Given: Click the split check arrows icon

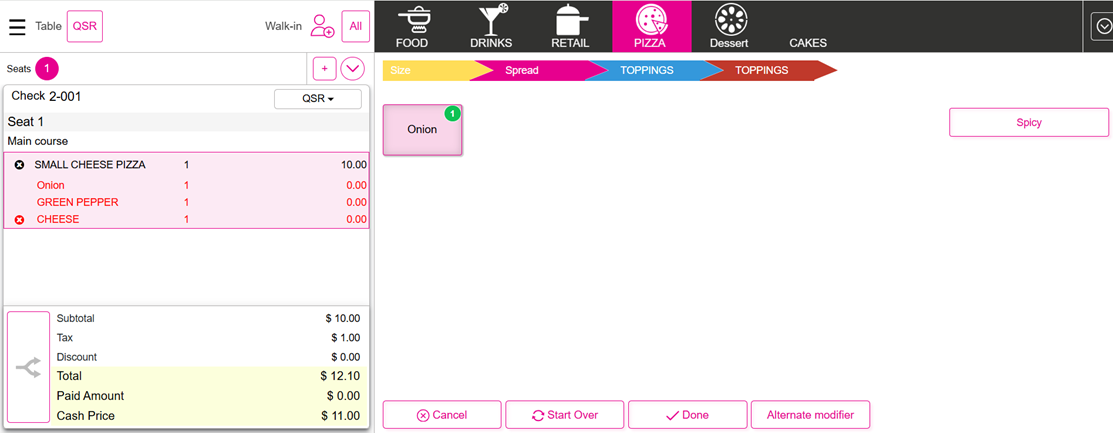Looking at the screenshot, I should [28, 367].
